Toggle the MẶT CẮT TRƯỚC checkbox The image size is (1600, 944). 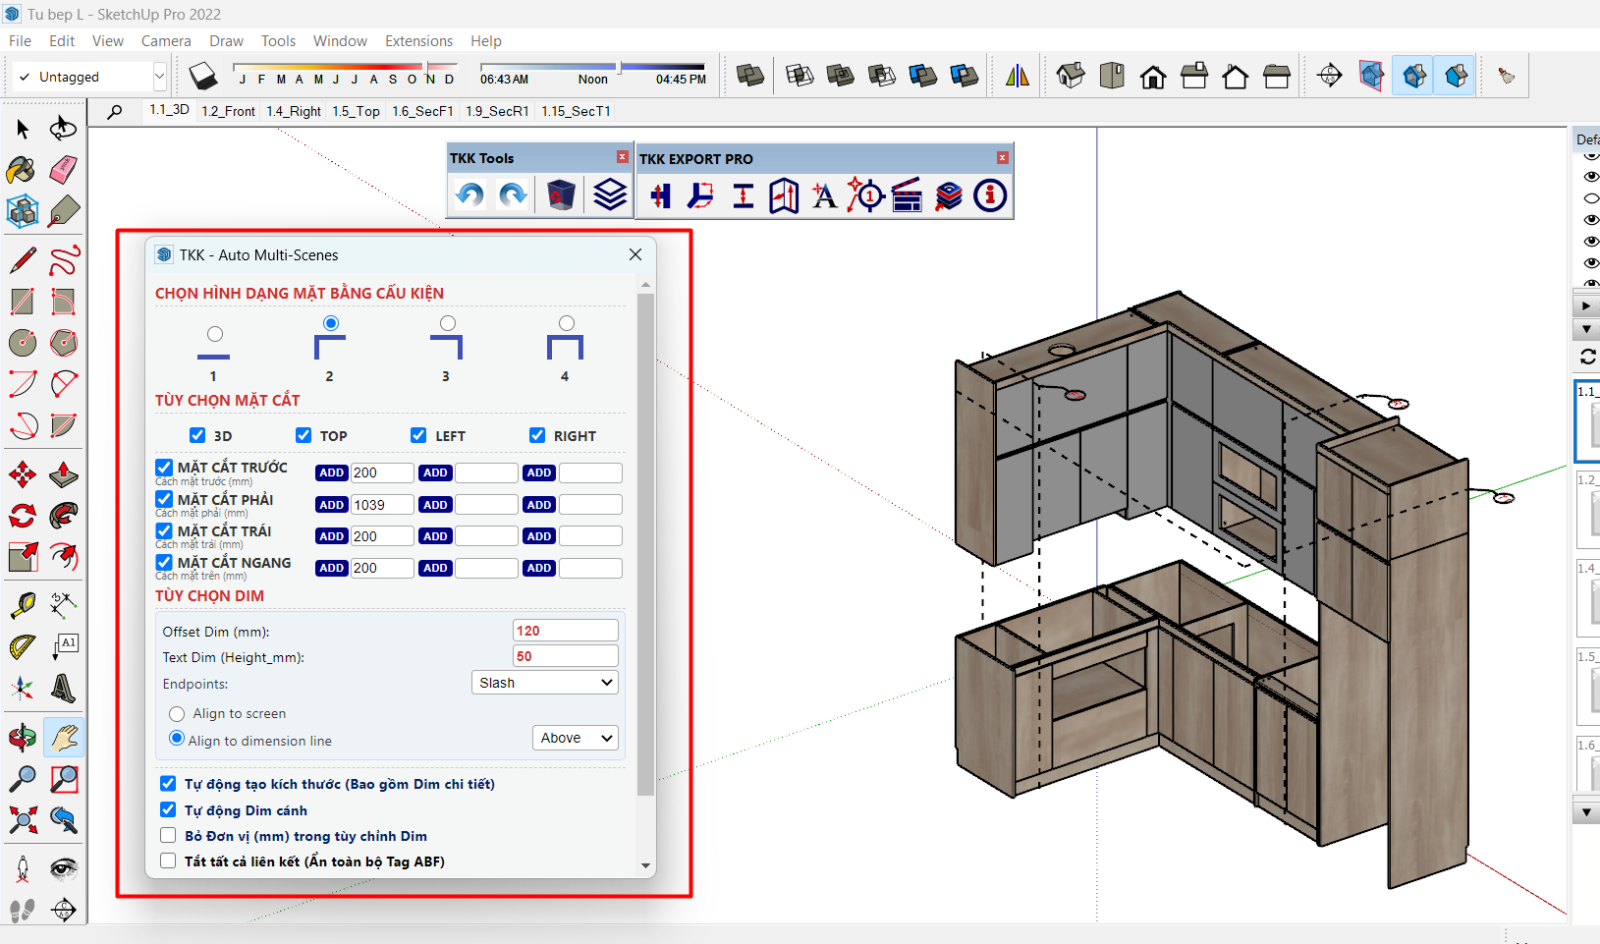point(164,467)
